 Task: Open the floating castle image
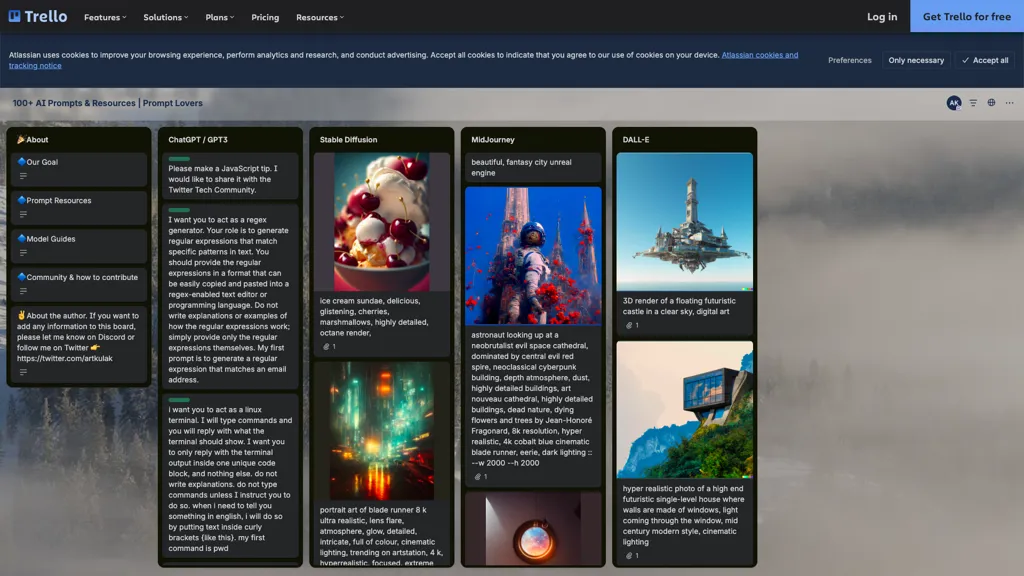click(684, 222)
